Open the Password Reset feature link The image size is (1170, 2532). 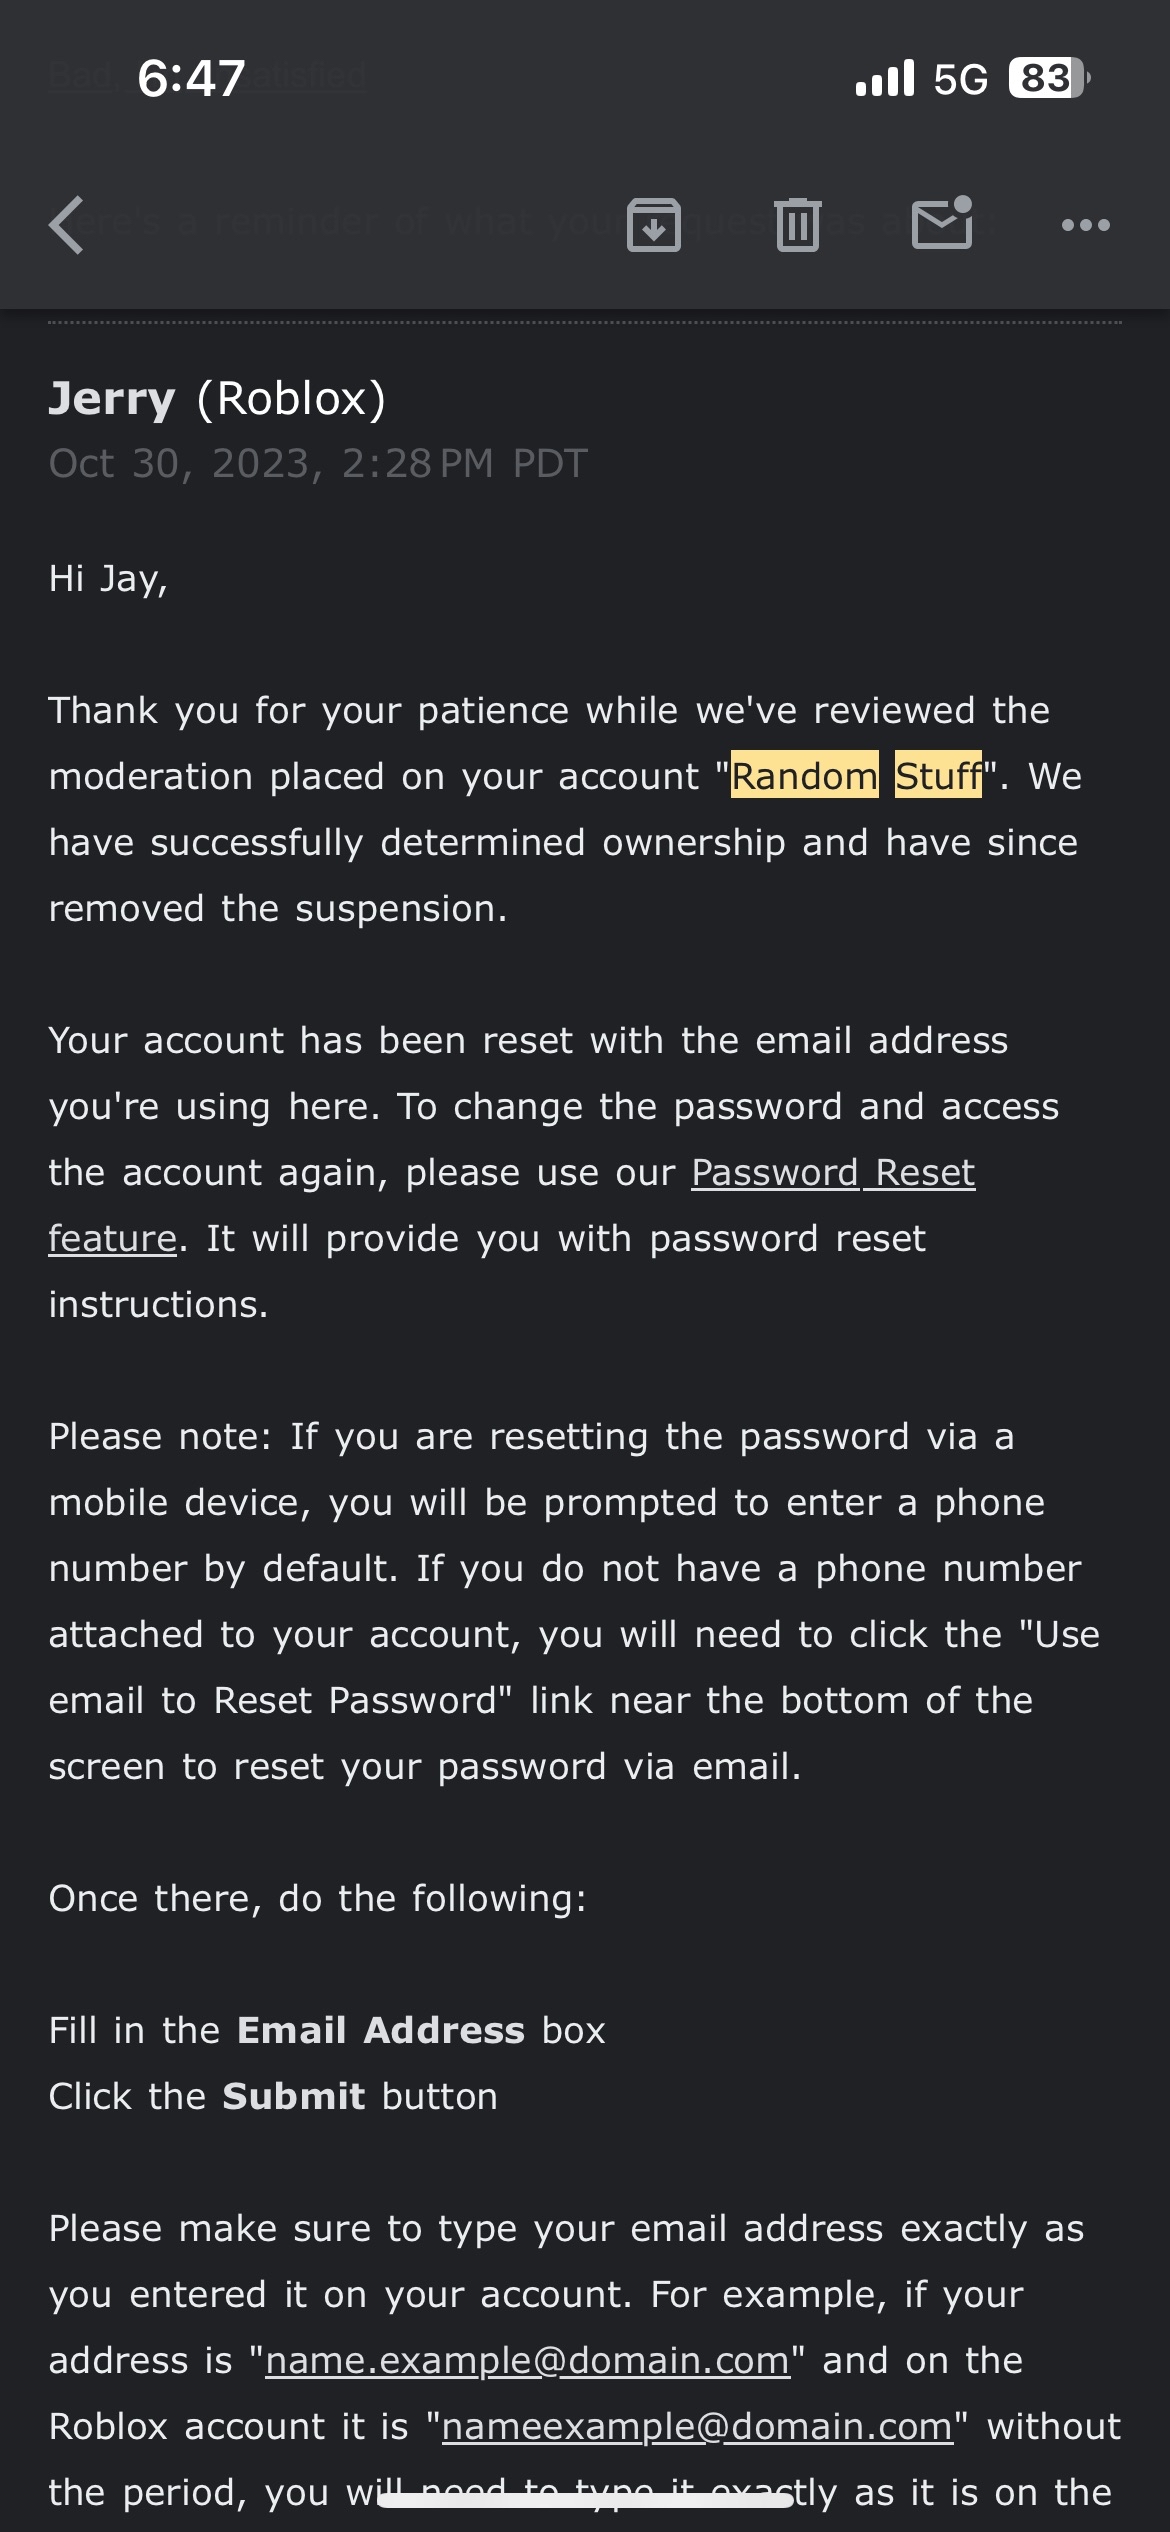[832, 1173]
